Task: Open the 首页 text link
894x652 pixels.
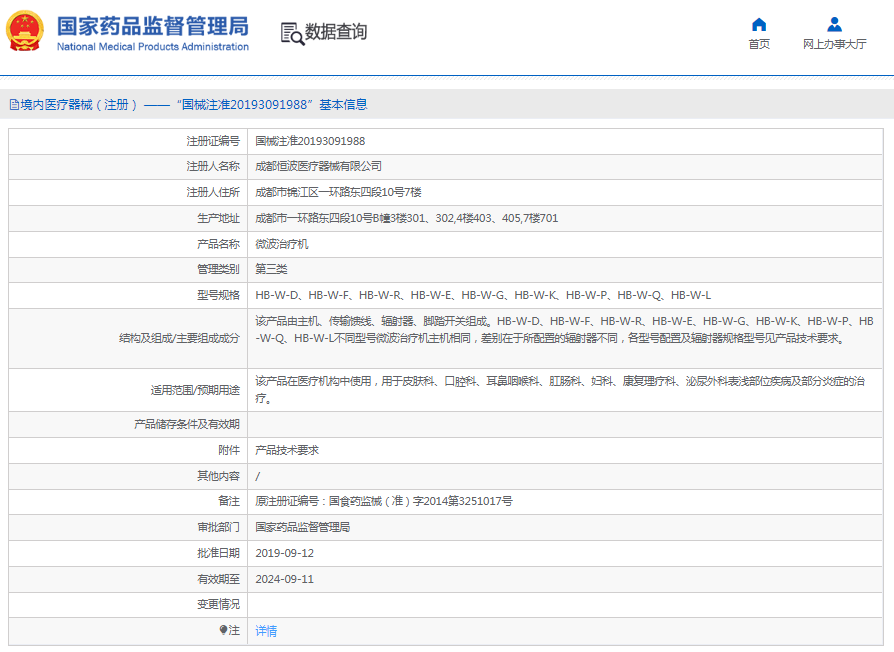Action: 759,44
